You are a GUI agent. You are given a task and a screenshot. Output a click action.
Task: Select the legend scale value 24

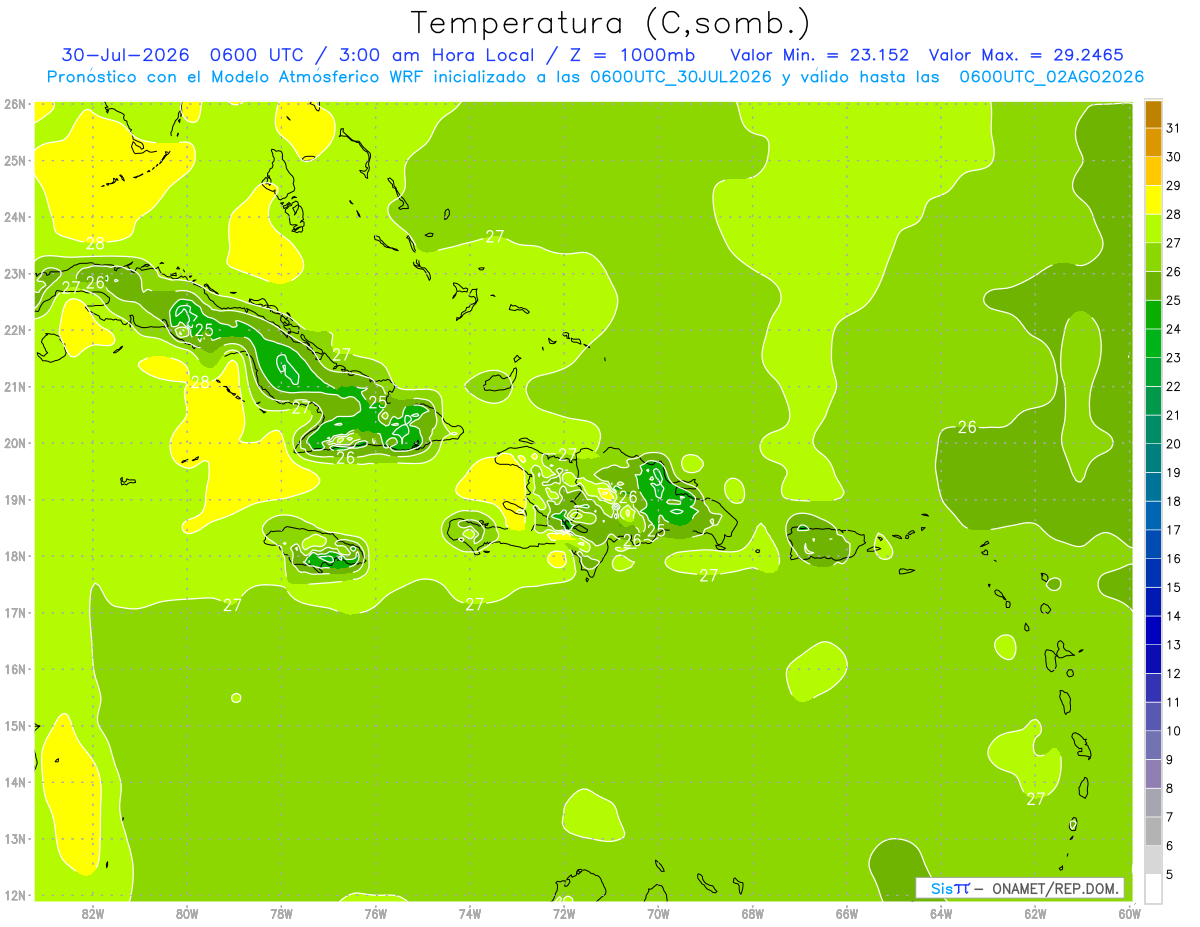click(1173, 329)
